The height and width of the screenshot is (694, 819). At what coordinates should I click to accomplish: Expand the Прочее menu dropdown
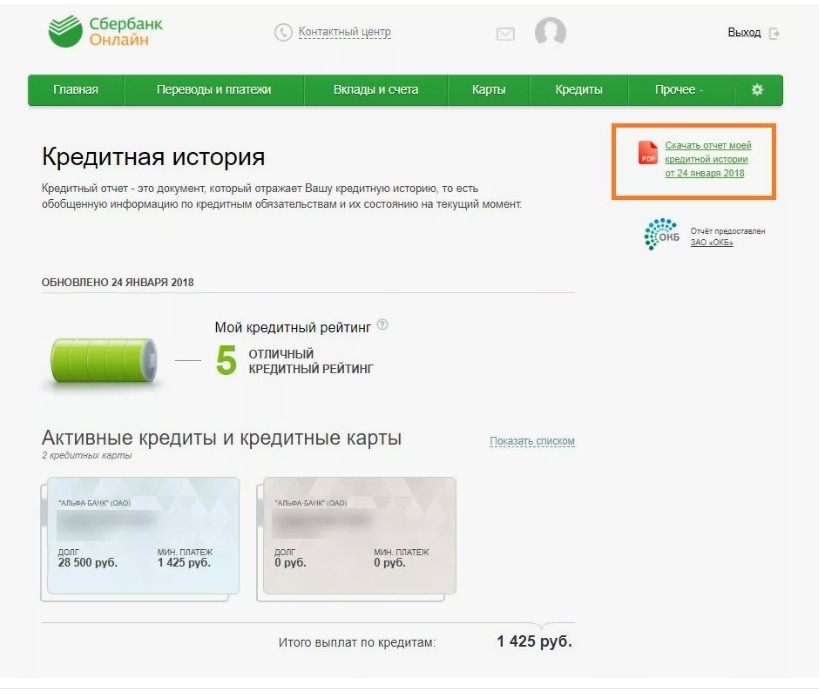pos(678,90)
